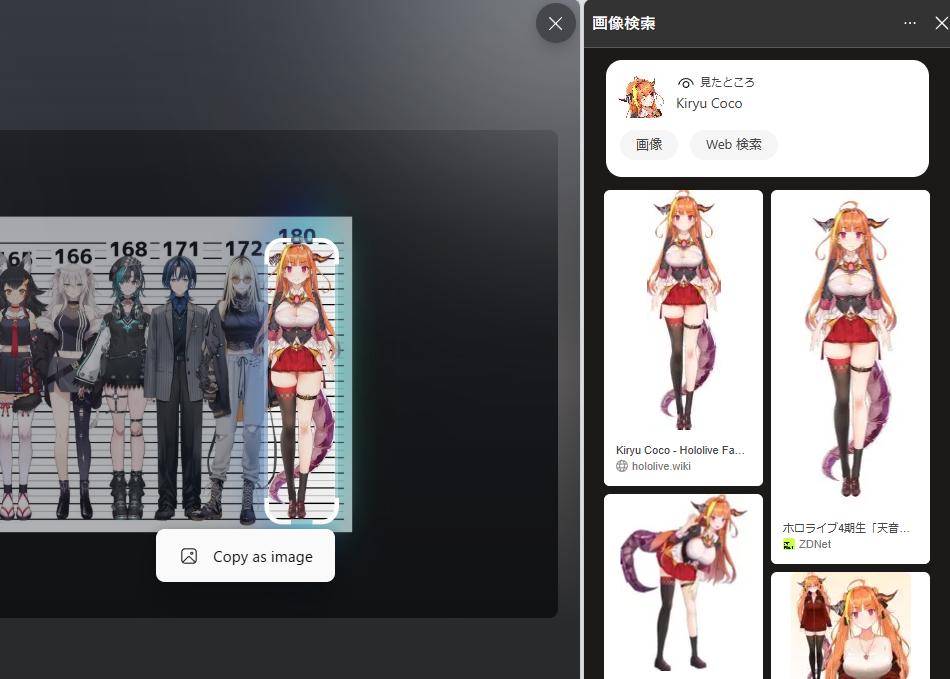This screenshot has height=679, width=950.
Task: Select the 画像 filter tab
Action: point(649,144)
